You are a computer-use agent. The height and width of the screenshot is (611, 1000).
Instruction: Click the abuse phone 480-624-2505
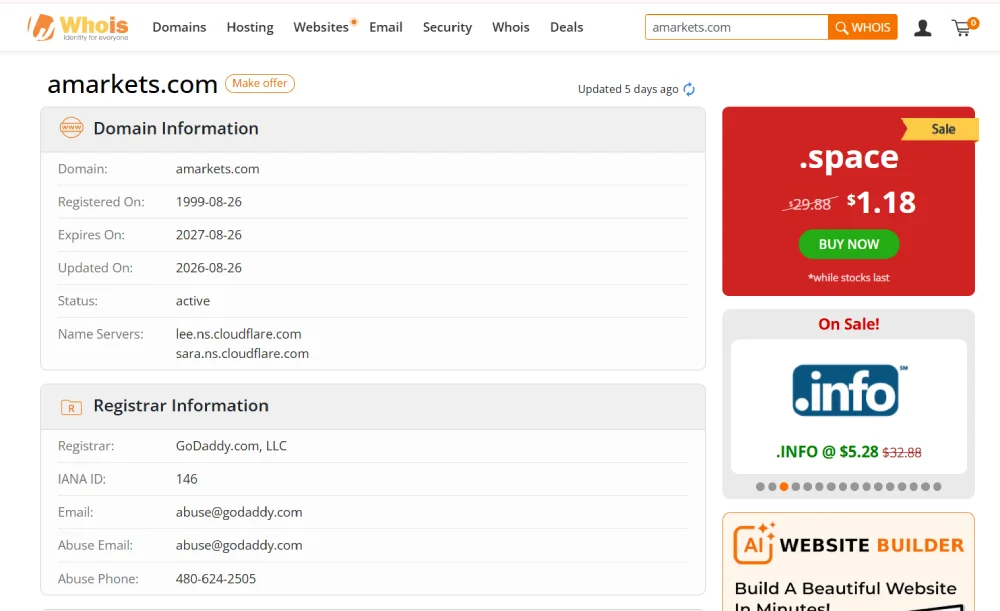click(x=216, y=578)
